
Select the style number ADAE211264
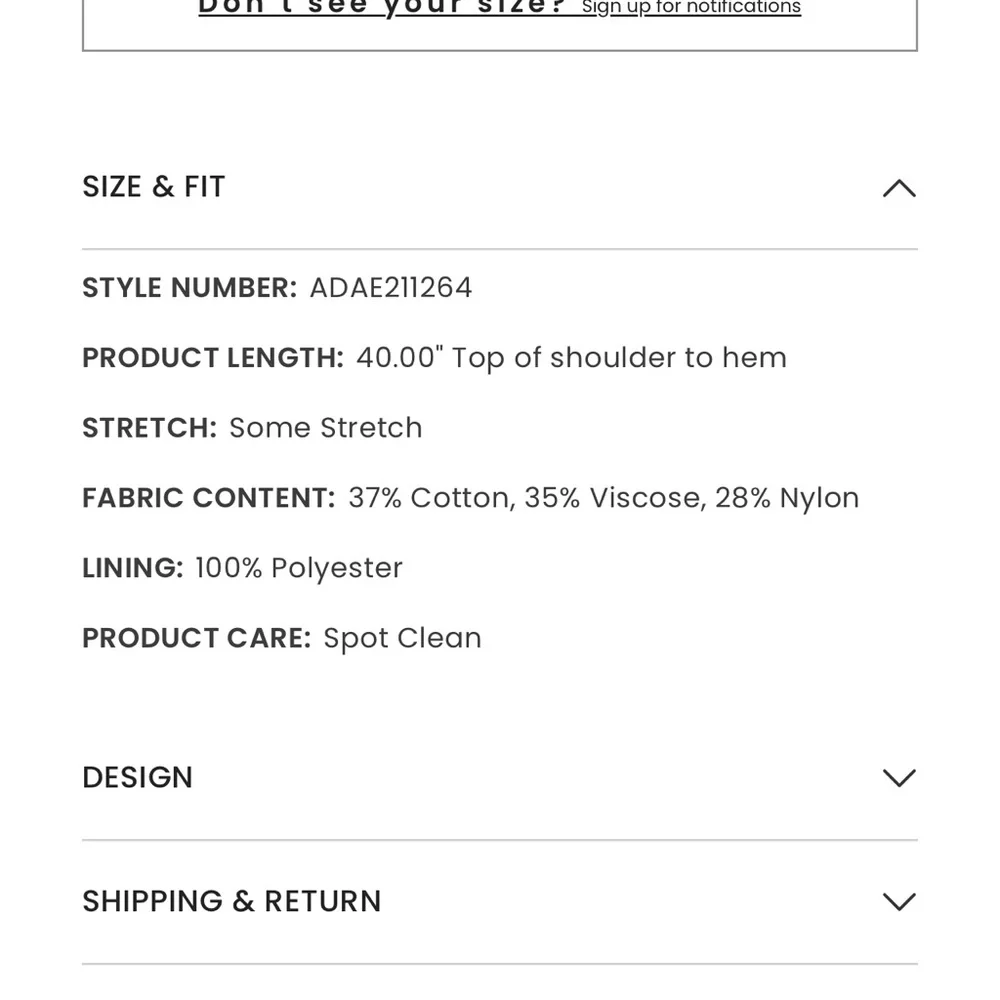click(x=391, y=288)
